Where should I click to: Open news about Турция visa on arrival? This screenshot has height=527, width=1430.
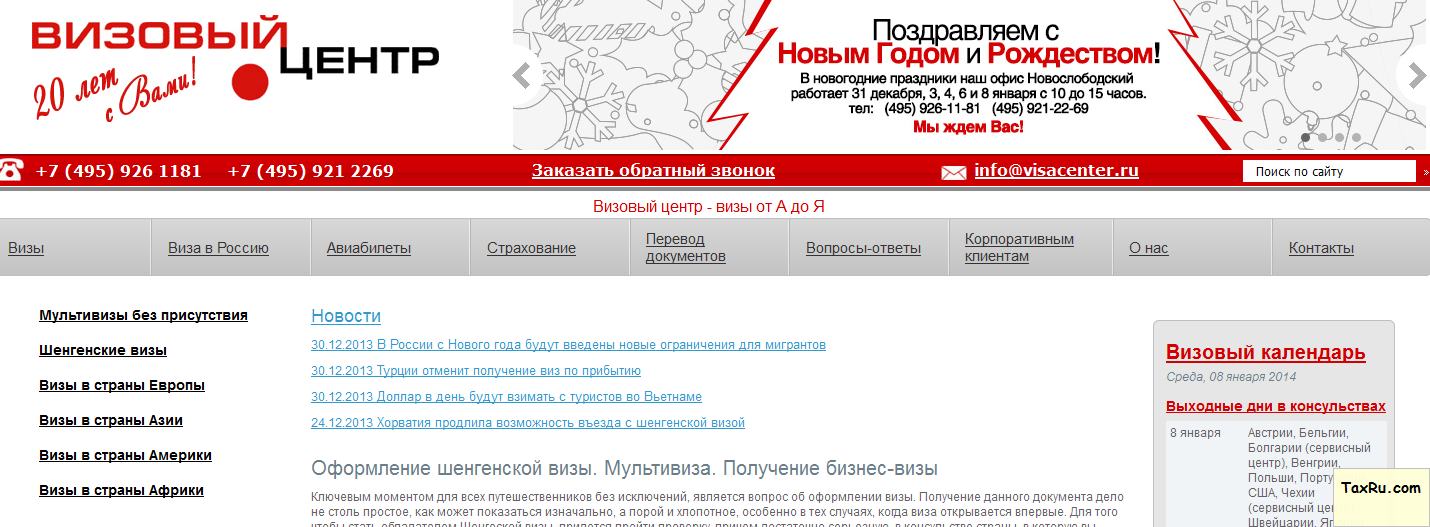point(476,371)
